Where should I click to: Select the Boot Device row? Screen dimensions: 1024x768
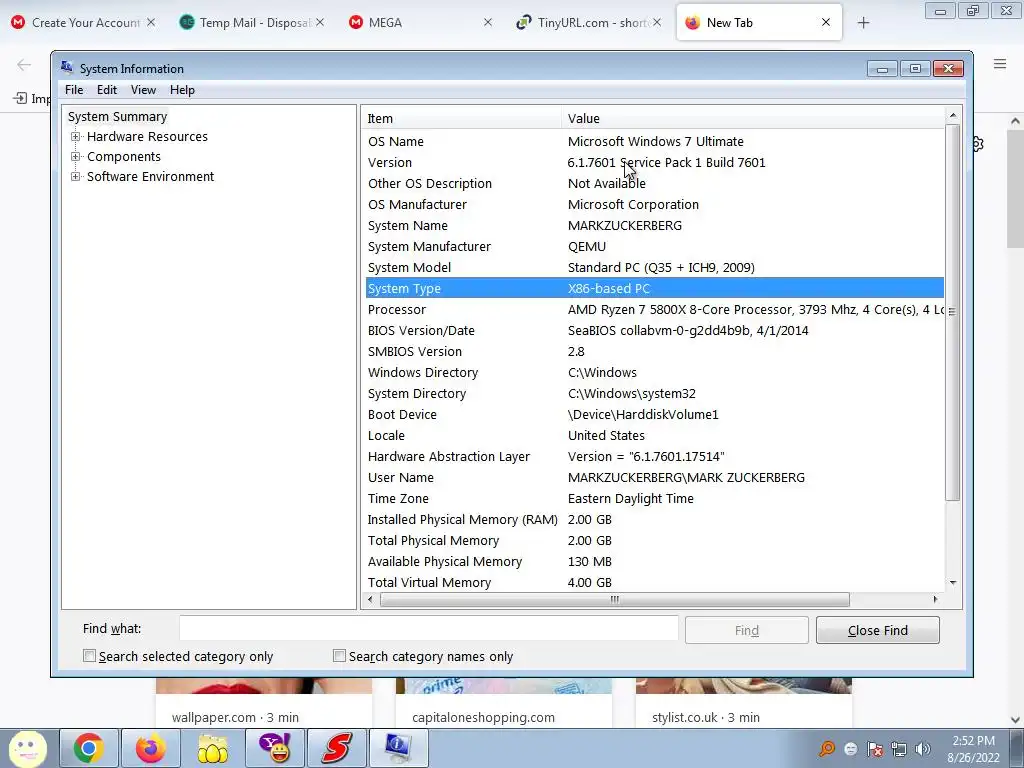point(654,415)
